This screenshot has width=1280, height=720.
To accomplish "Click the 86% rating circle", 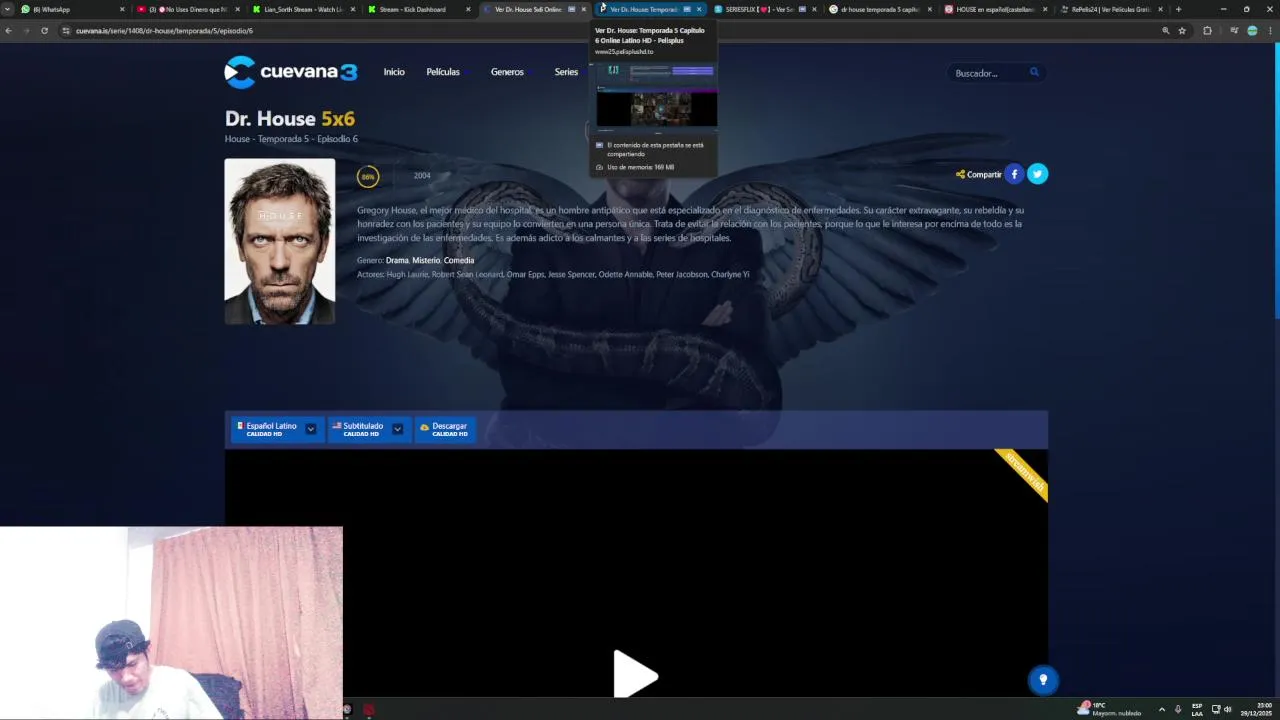I will coord(368,177).
